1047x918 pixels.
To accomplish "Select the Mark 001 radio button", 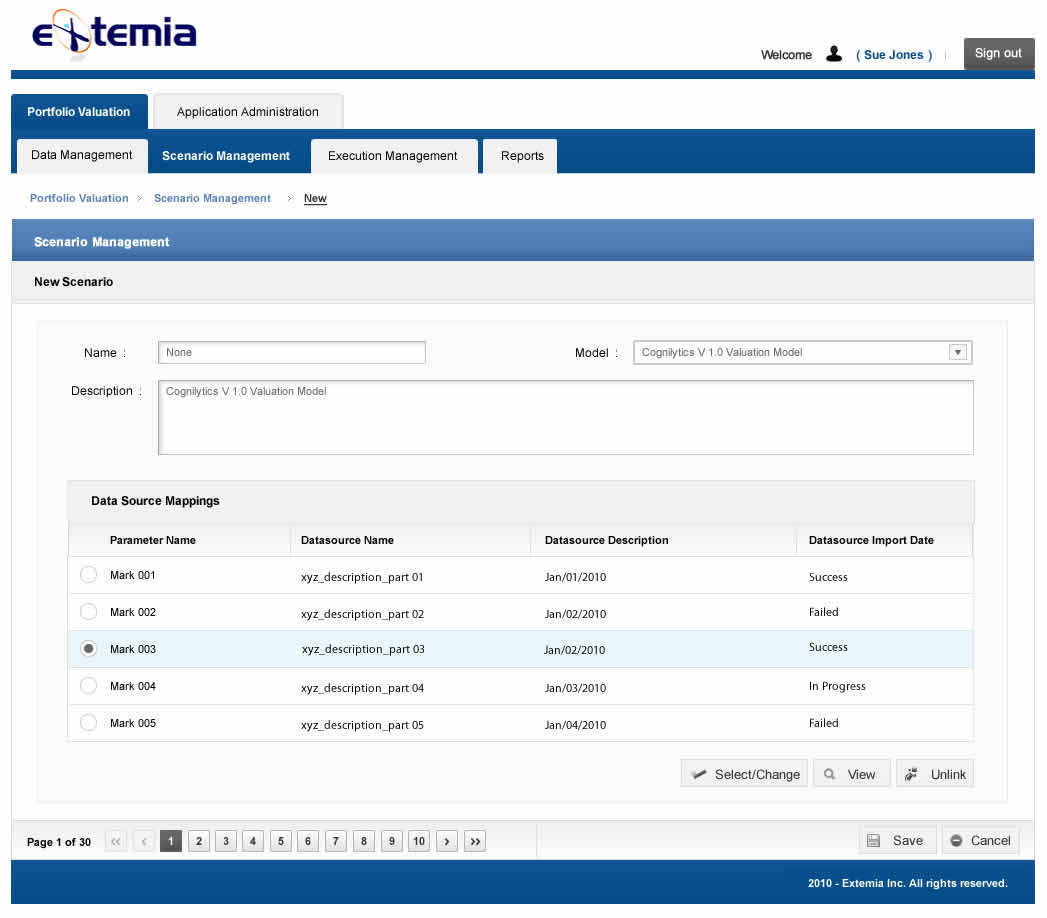I will (x=88, y=575).
